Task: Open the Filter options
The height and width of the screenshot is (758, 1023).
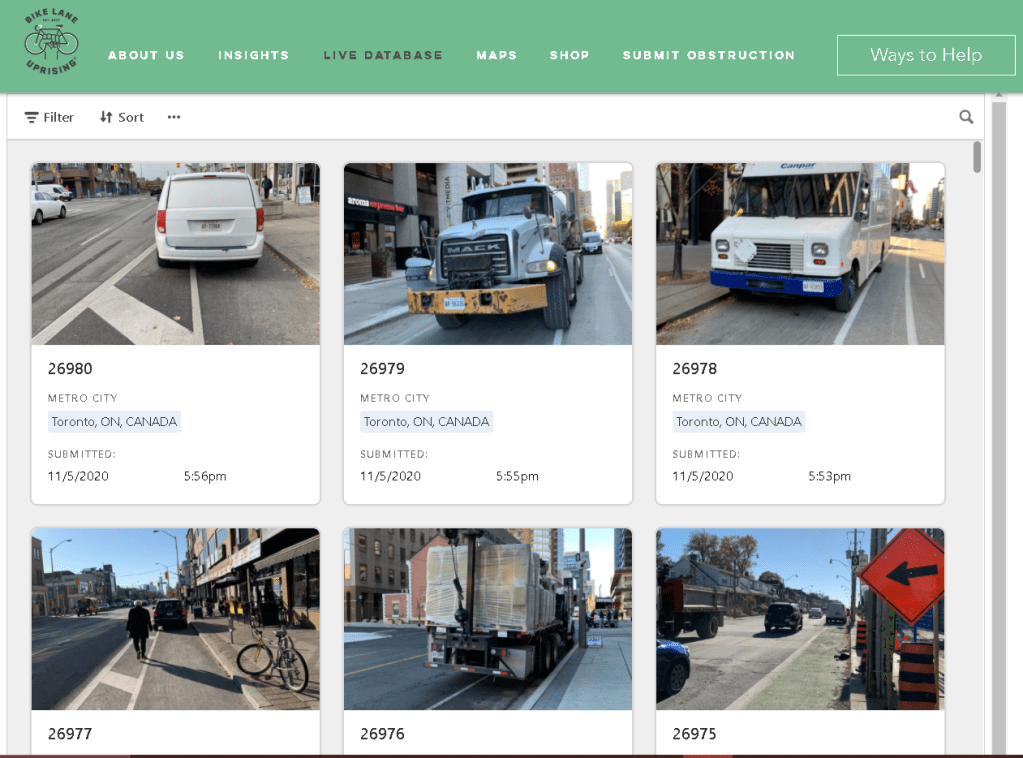Action: [49, 117]
